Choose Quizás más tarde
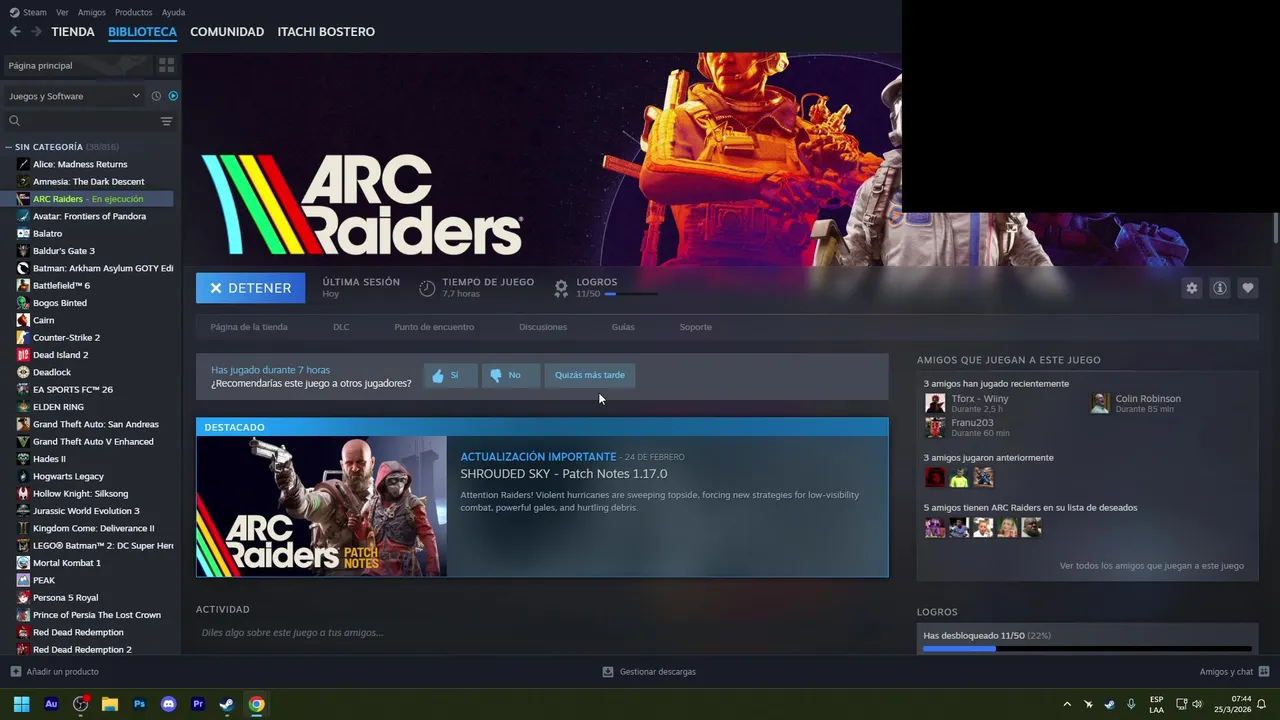This screenshot has height=720, width=1280. pos(590,375)
